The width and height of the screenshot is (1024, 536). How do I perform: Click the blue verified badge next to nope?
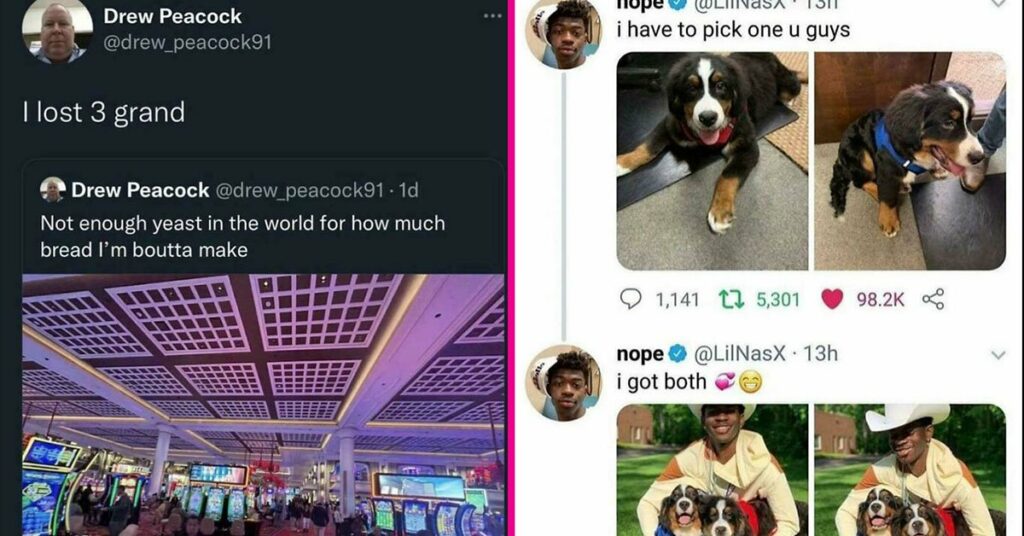[x=679, y=354]
